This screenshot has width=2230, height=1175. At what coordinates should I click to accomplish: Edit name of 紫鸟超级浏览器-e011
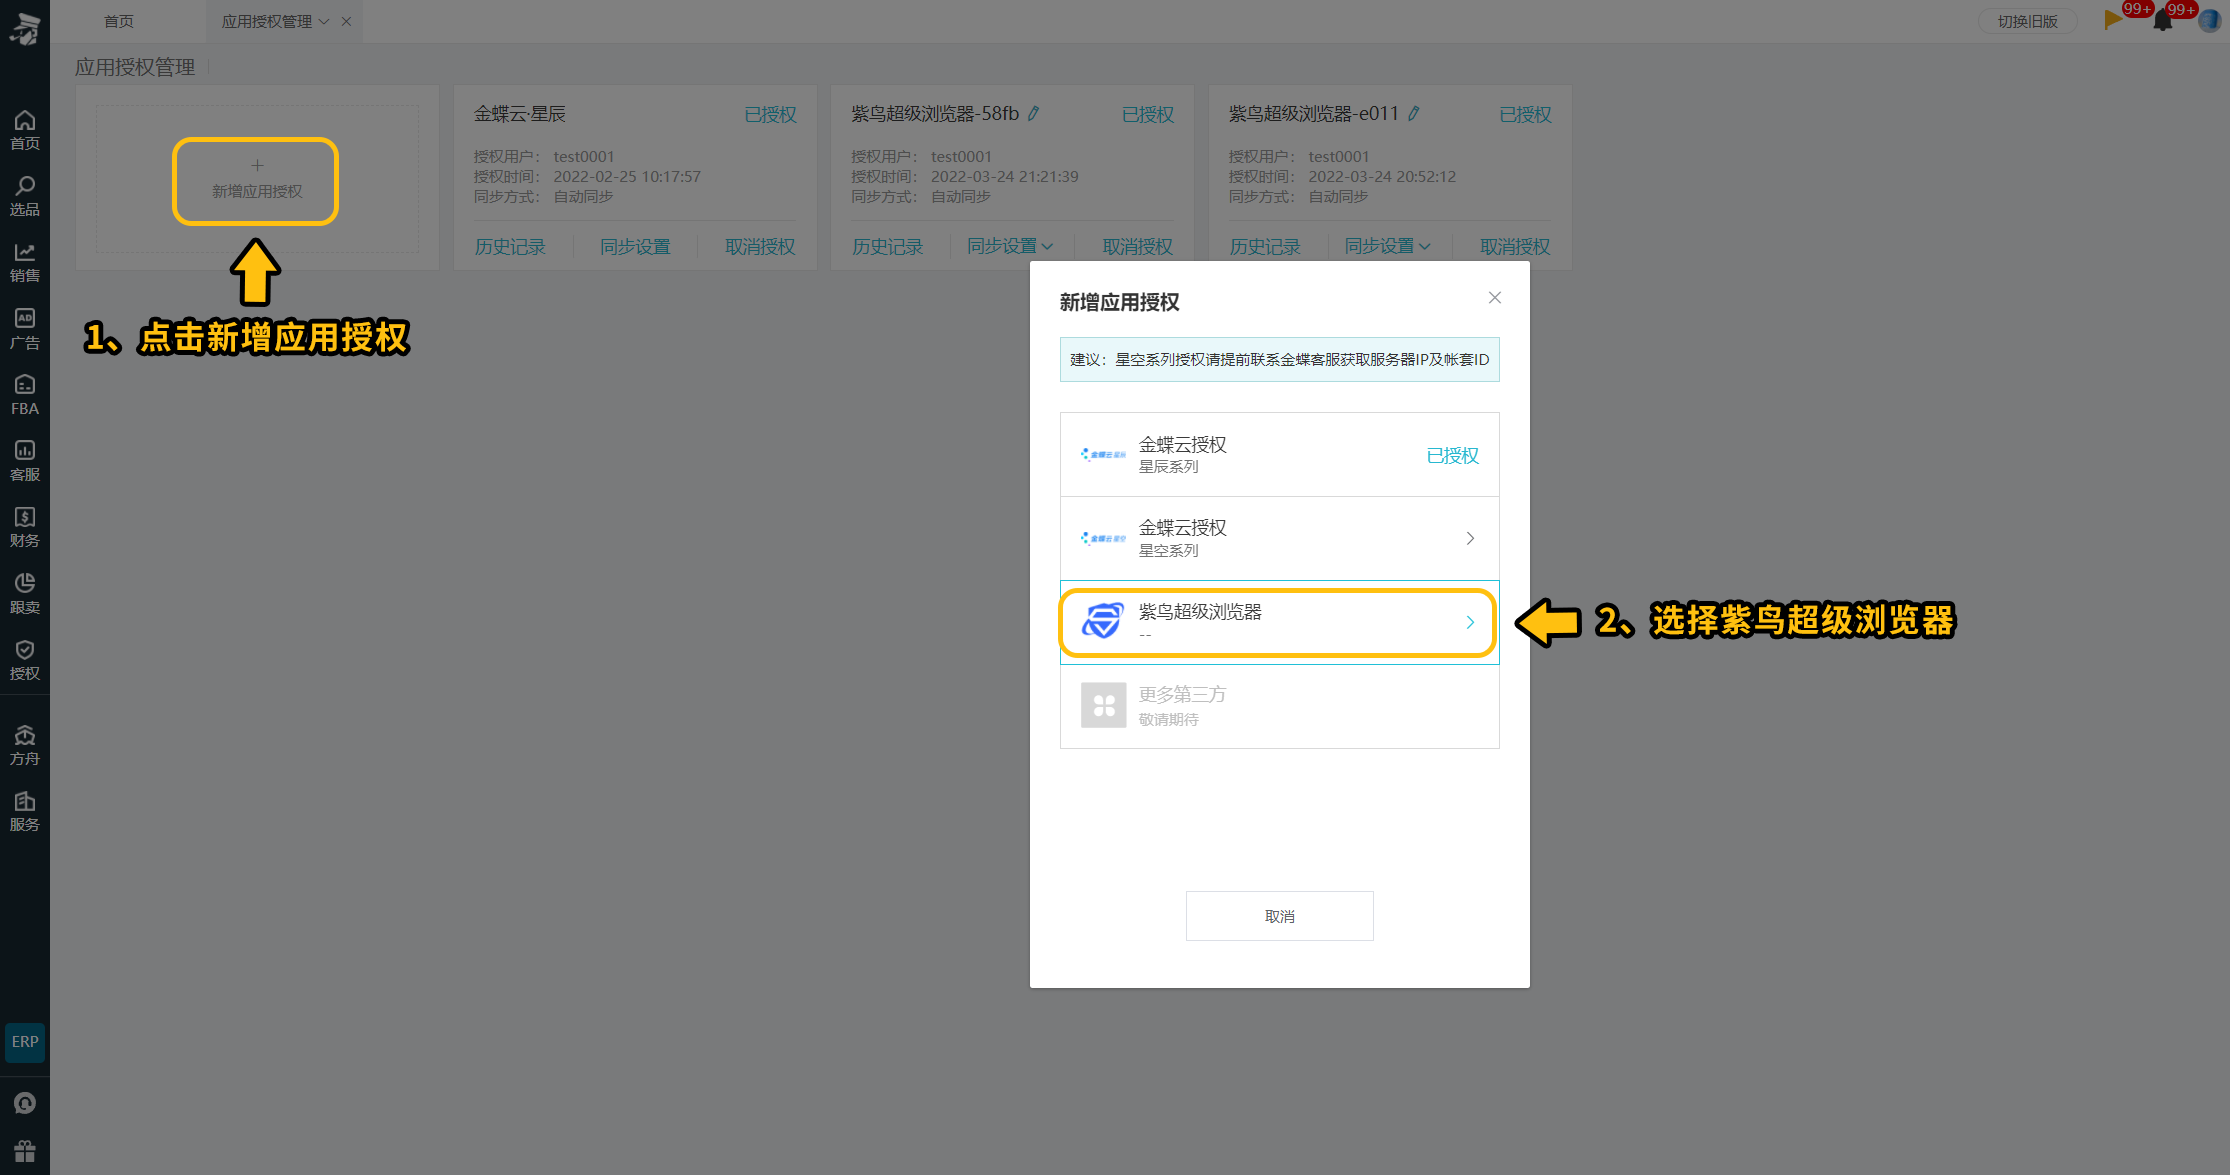(1414, 114)
